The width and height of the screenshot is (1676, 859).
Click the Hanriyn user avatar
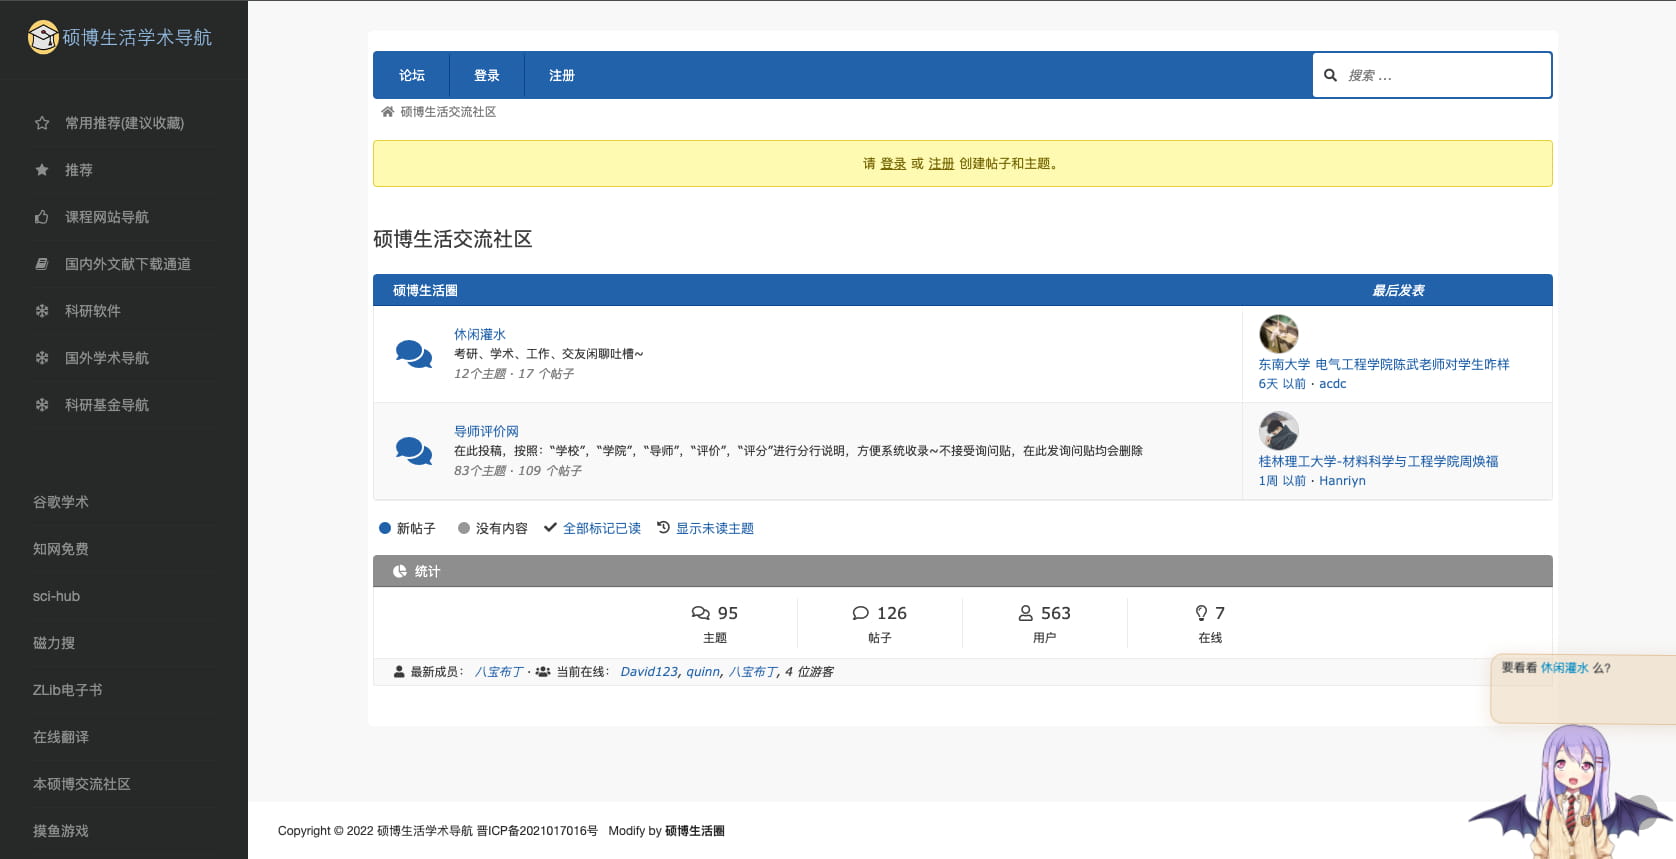[1278, 431]
